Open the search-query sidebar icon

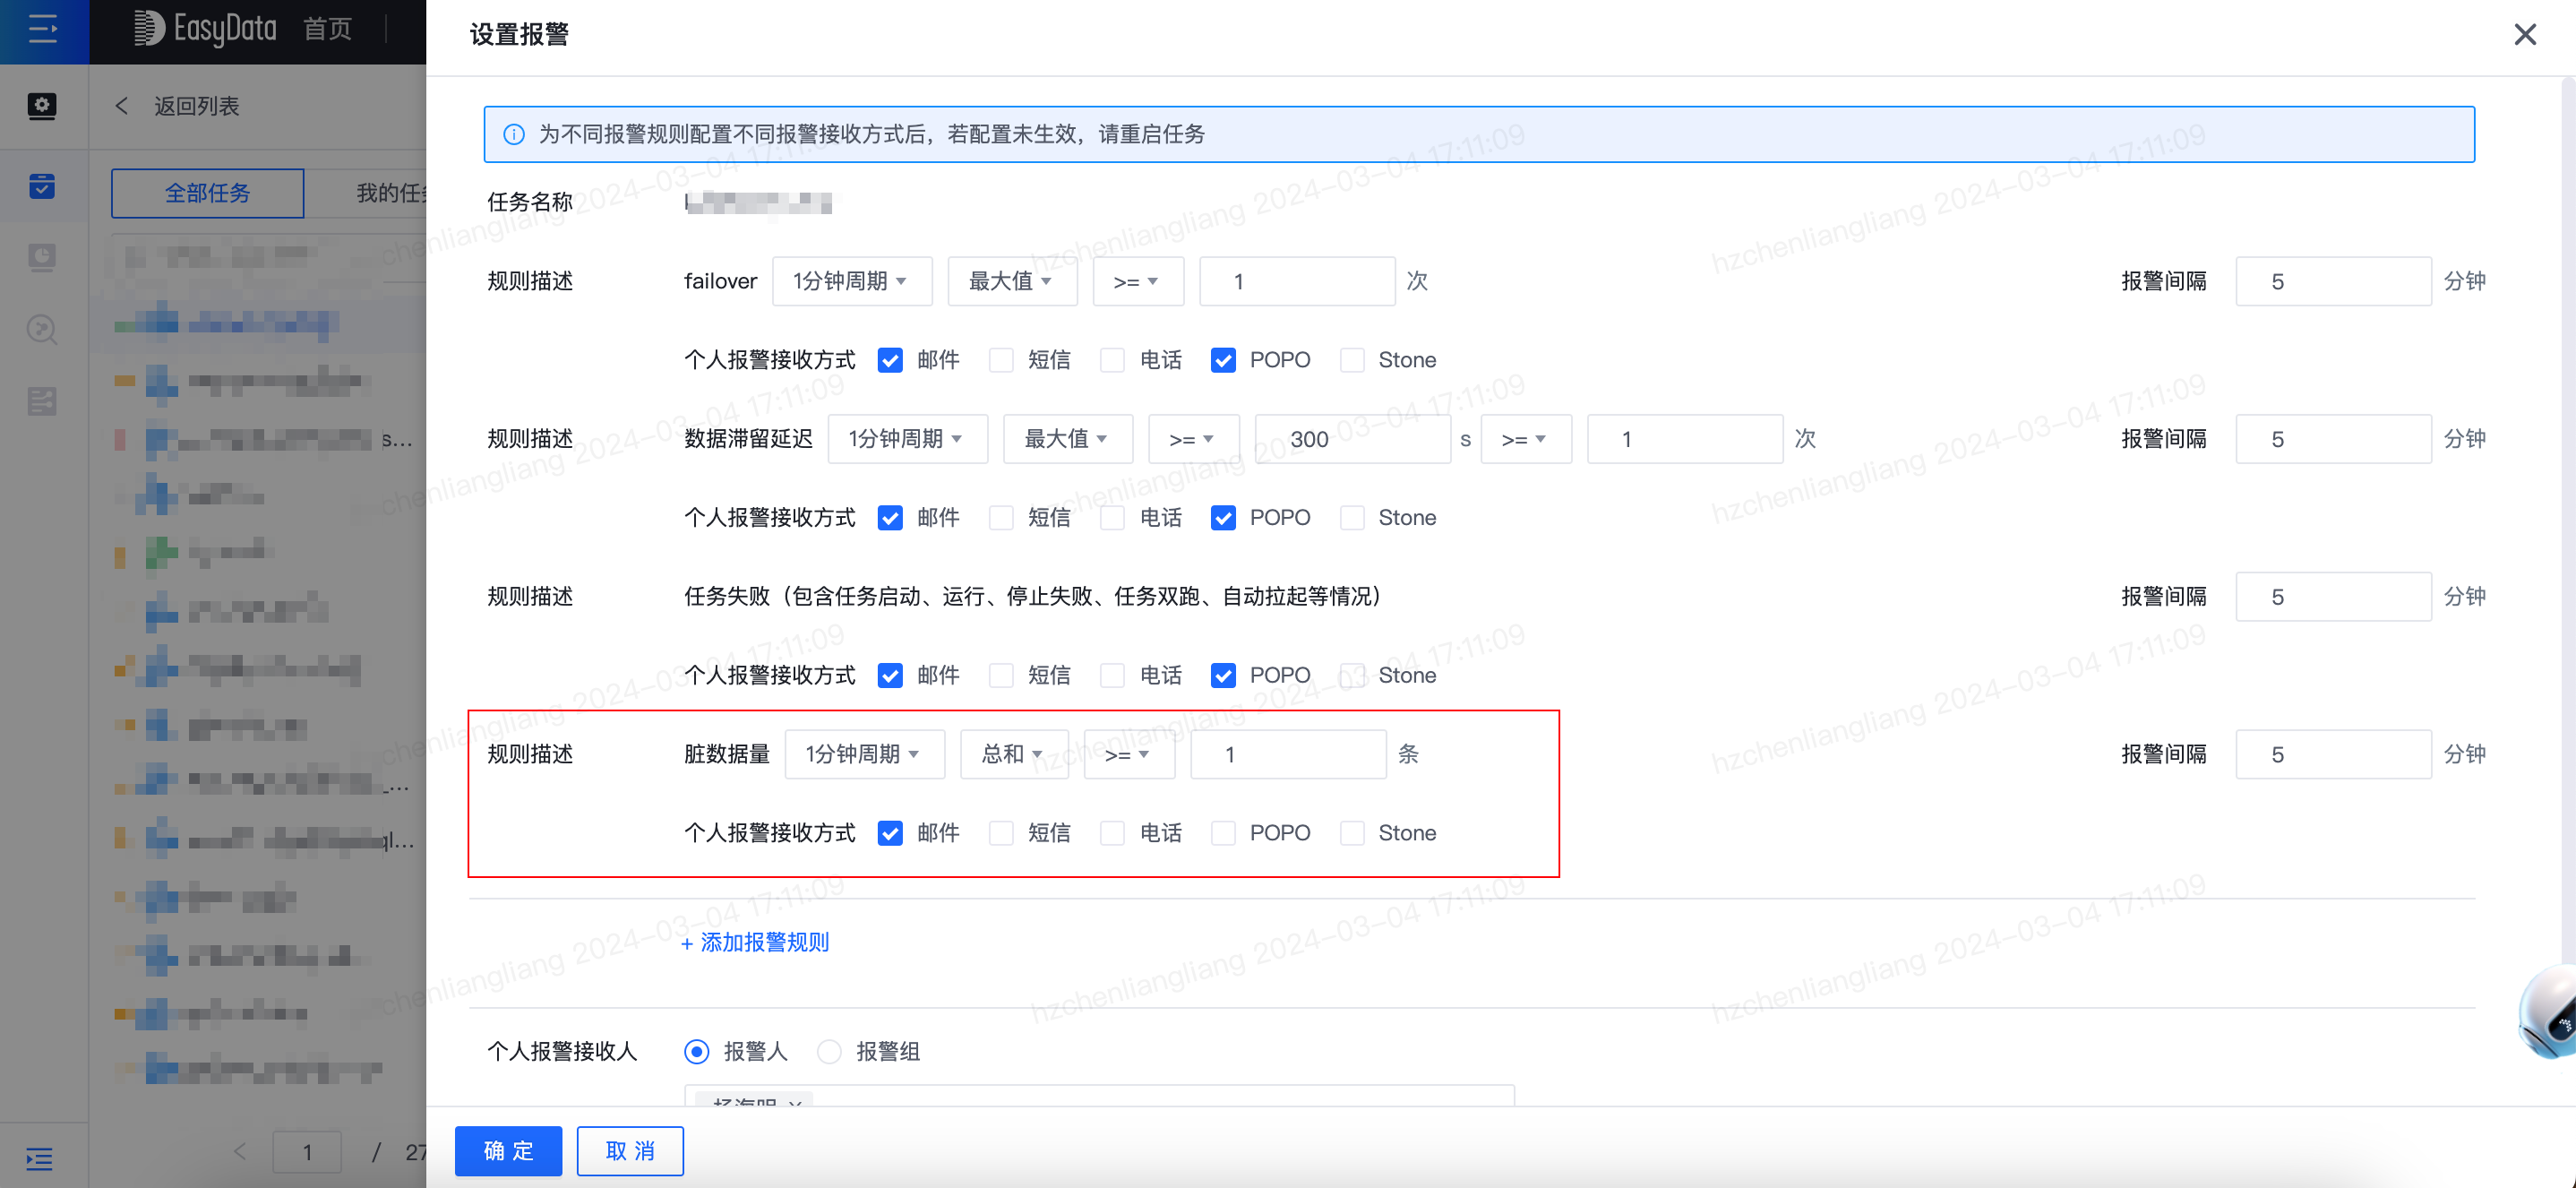(42, 329)
